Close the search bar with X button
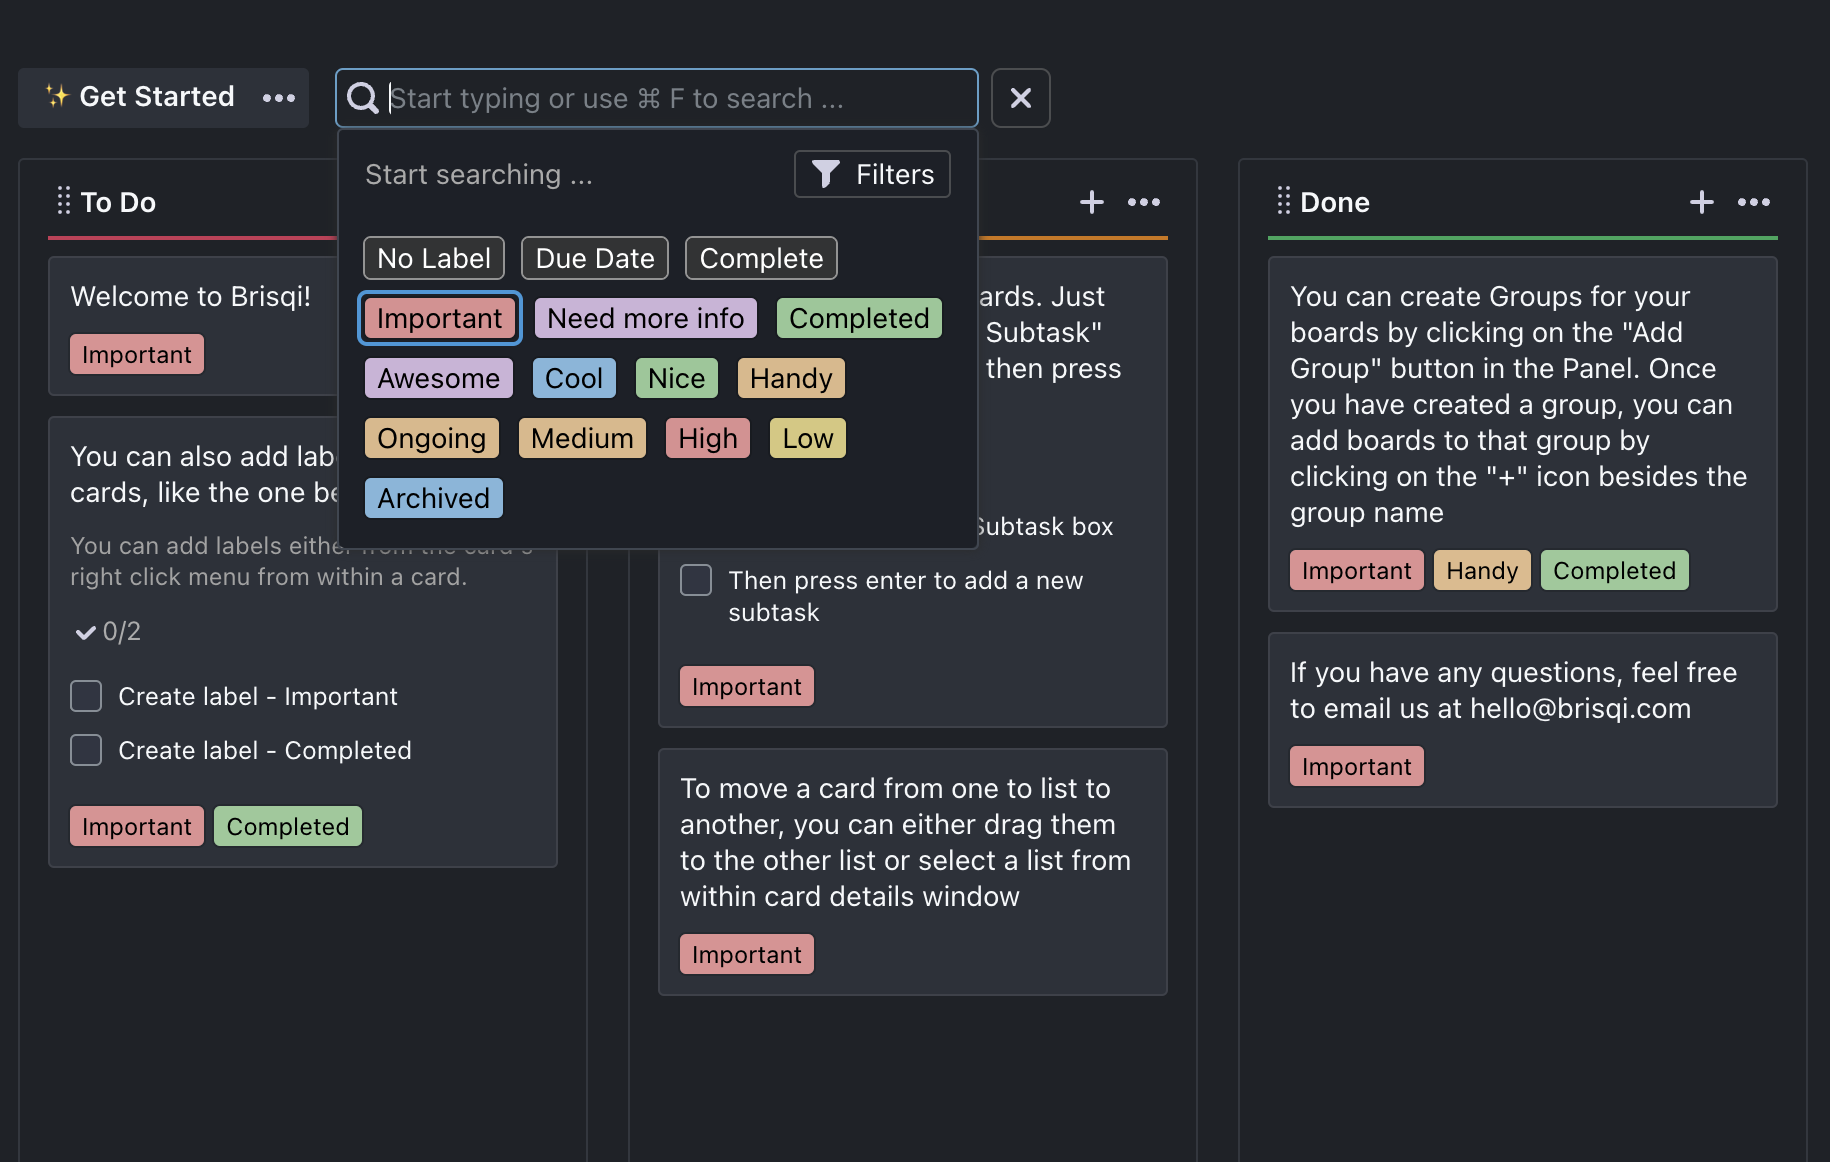 [1020, 98]
